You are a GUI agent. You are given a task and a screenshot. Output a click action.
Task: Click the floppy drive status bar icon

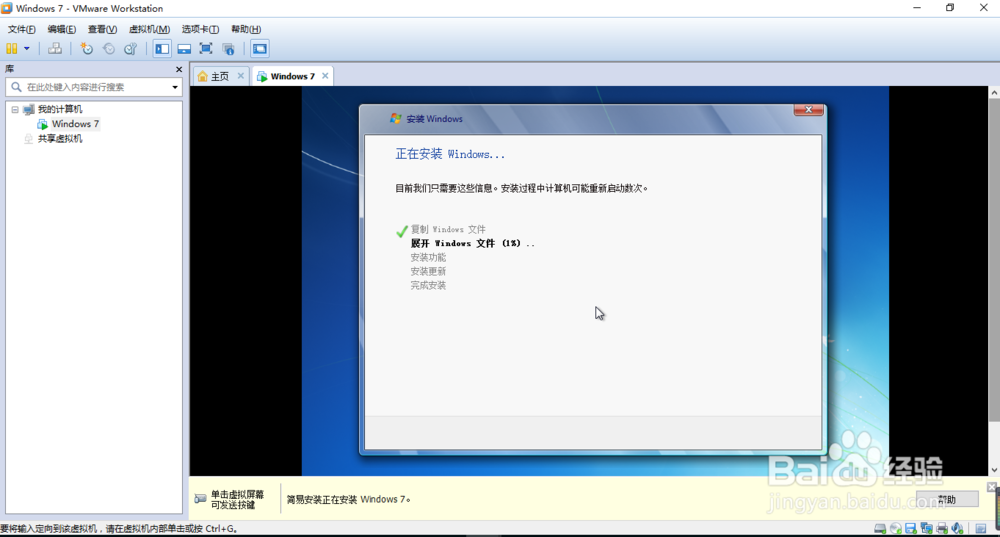point(911,528)
